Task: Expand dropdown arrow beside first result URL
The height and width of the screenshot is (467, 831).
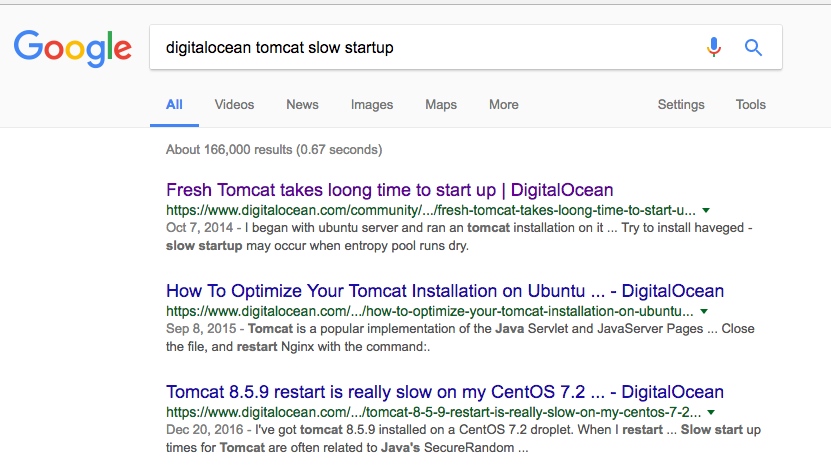Action: pyautogui.click(x=706, y=210)
